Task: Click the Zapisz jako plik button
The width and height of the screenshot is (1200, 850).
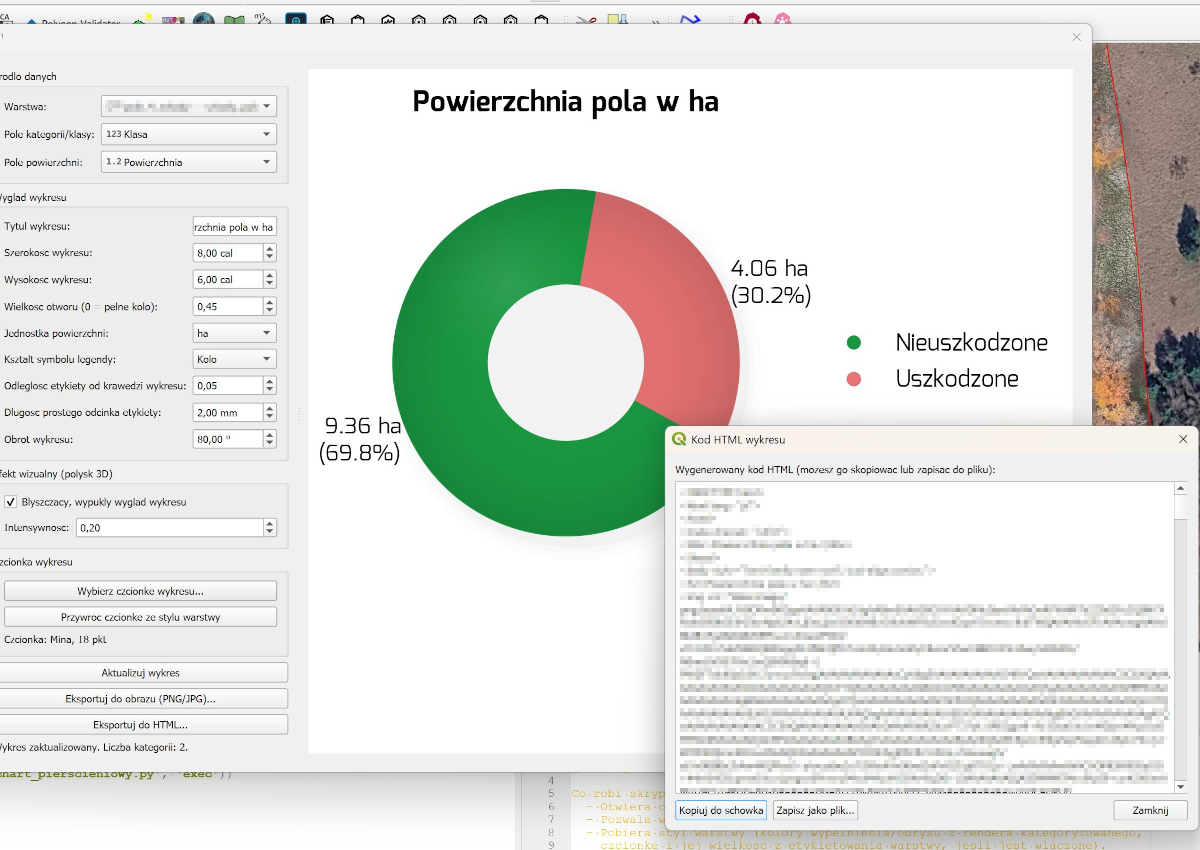Action: 815,810
